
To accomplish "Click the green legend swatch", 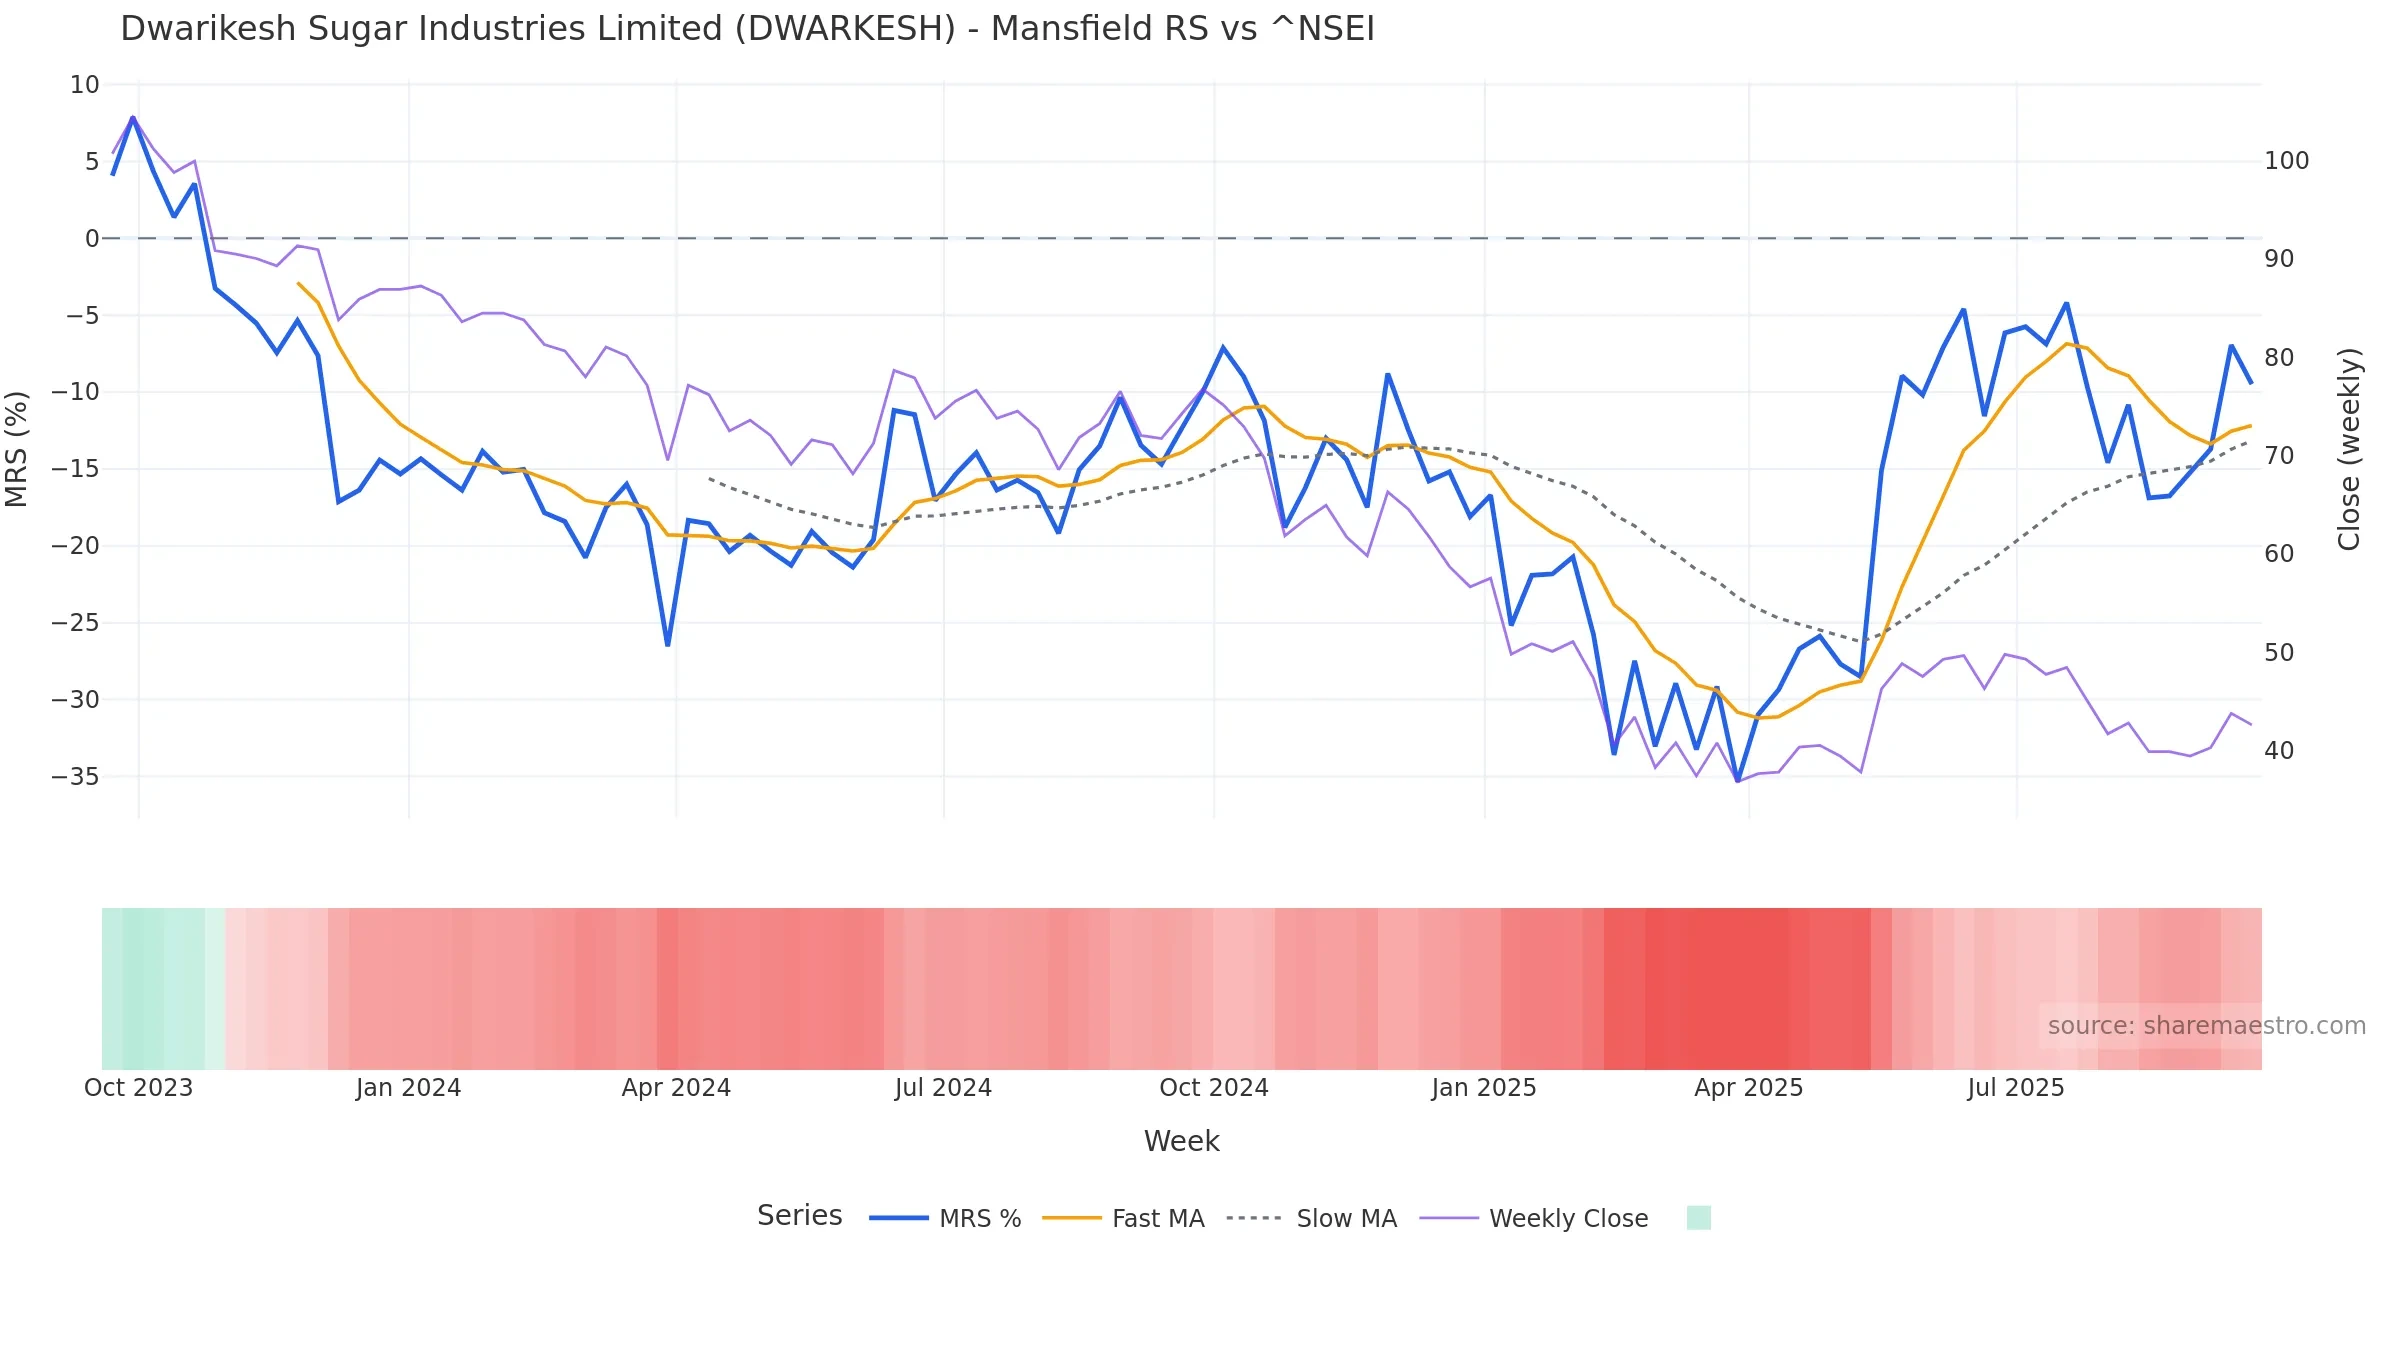I will tap(1698, 1218).
